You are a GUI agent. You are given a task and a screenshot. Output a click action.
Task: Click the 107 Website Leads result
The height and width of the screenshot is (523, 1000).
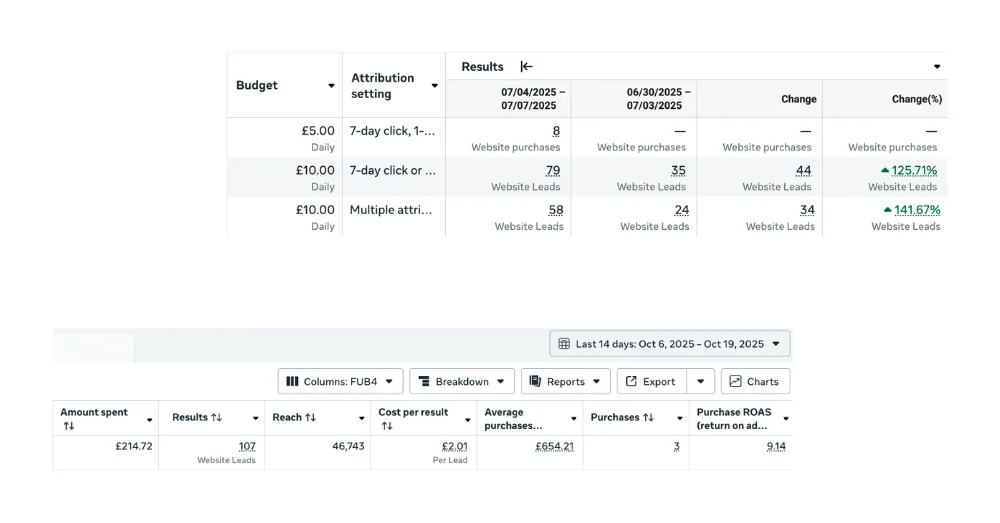(x=247, y=446)
